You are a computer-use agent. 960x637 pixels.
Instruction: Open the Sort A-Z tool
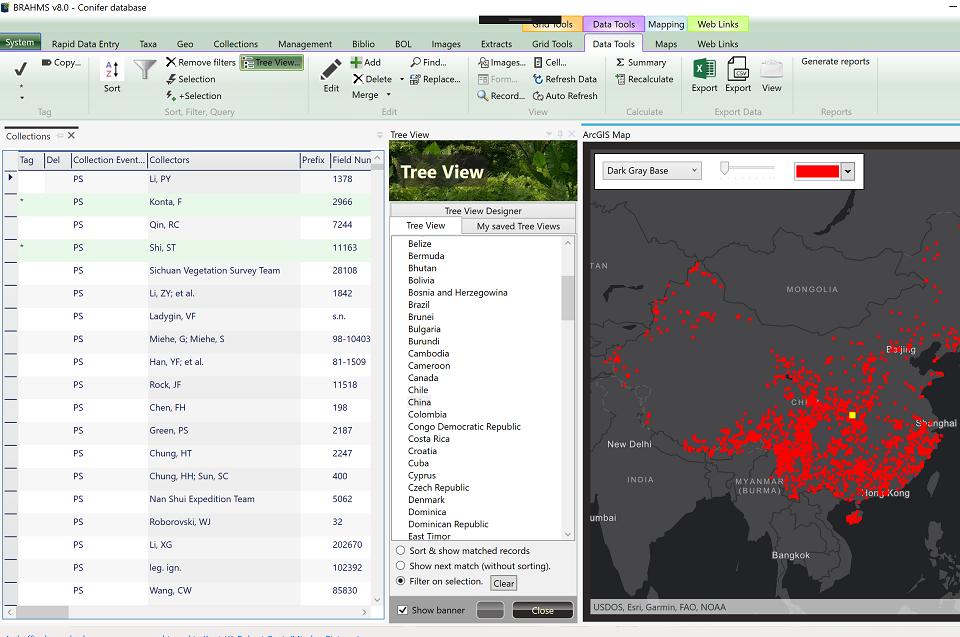tap(112, 77)
